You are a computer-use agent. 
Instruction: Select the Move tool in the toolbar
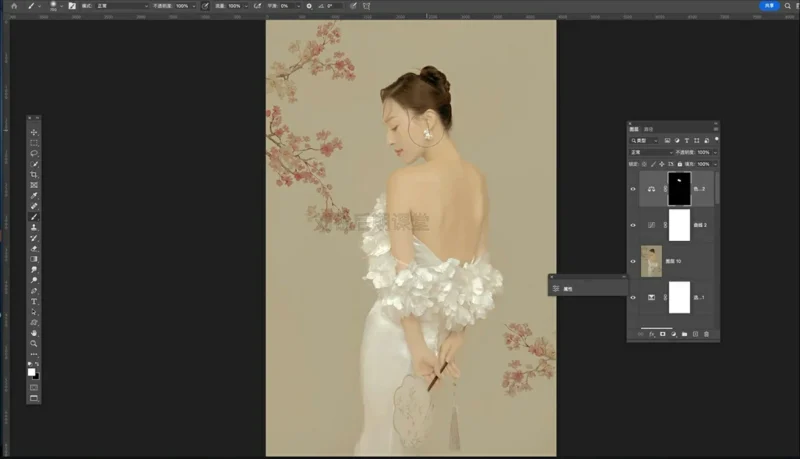tap(34, 132)
